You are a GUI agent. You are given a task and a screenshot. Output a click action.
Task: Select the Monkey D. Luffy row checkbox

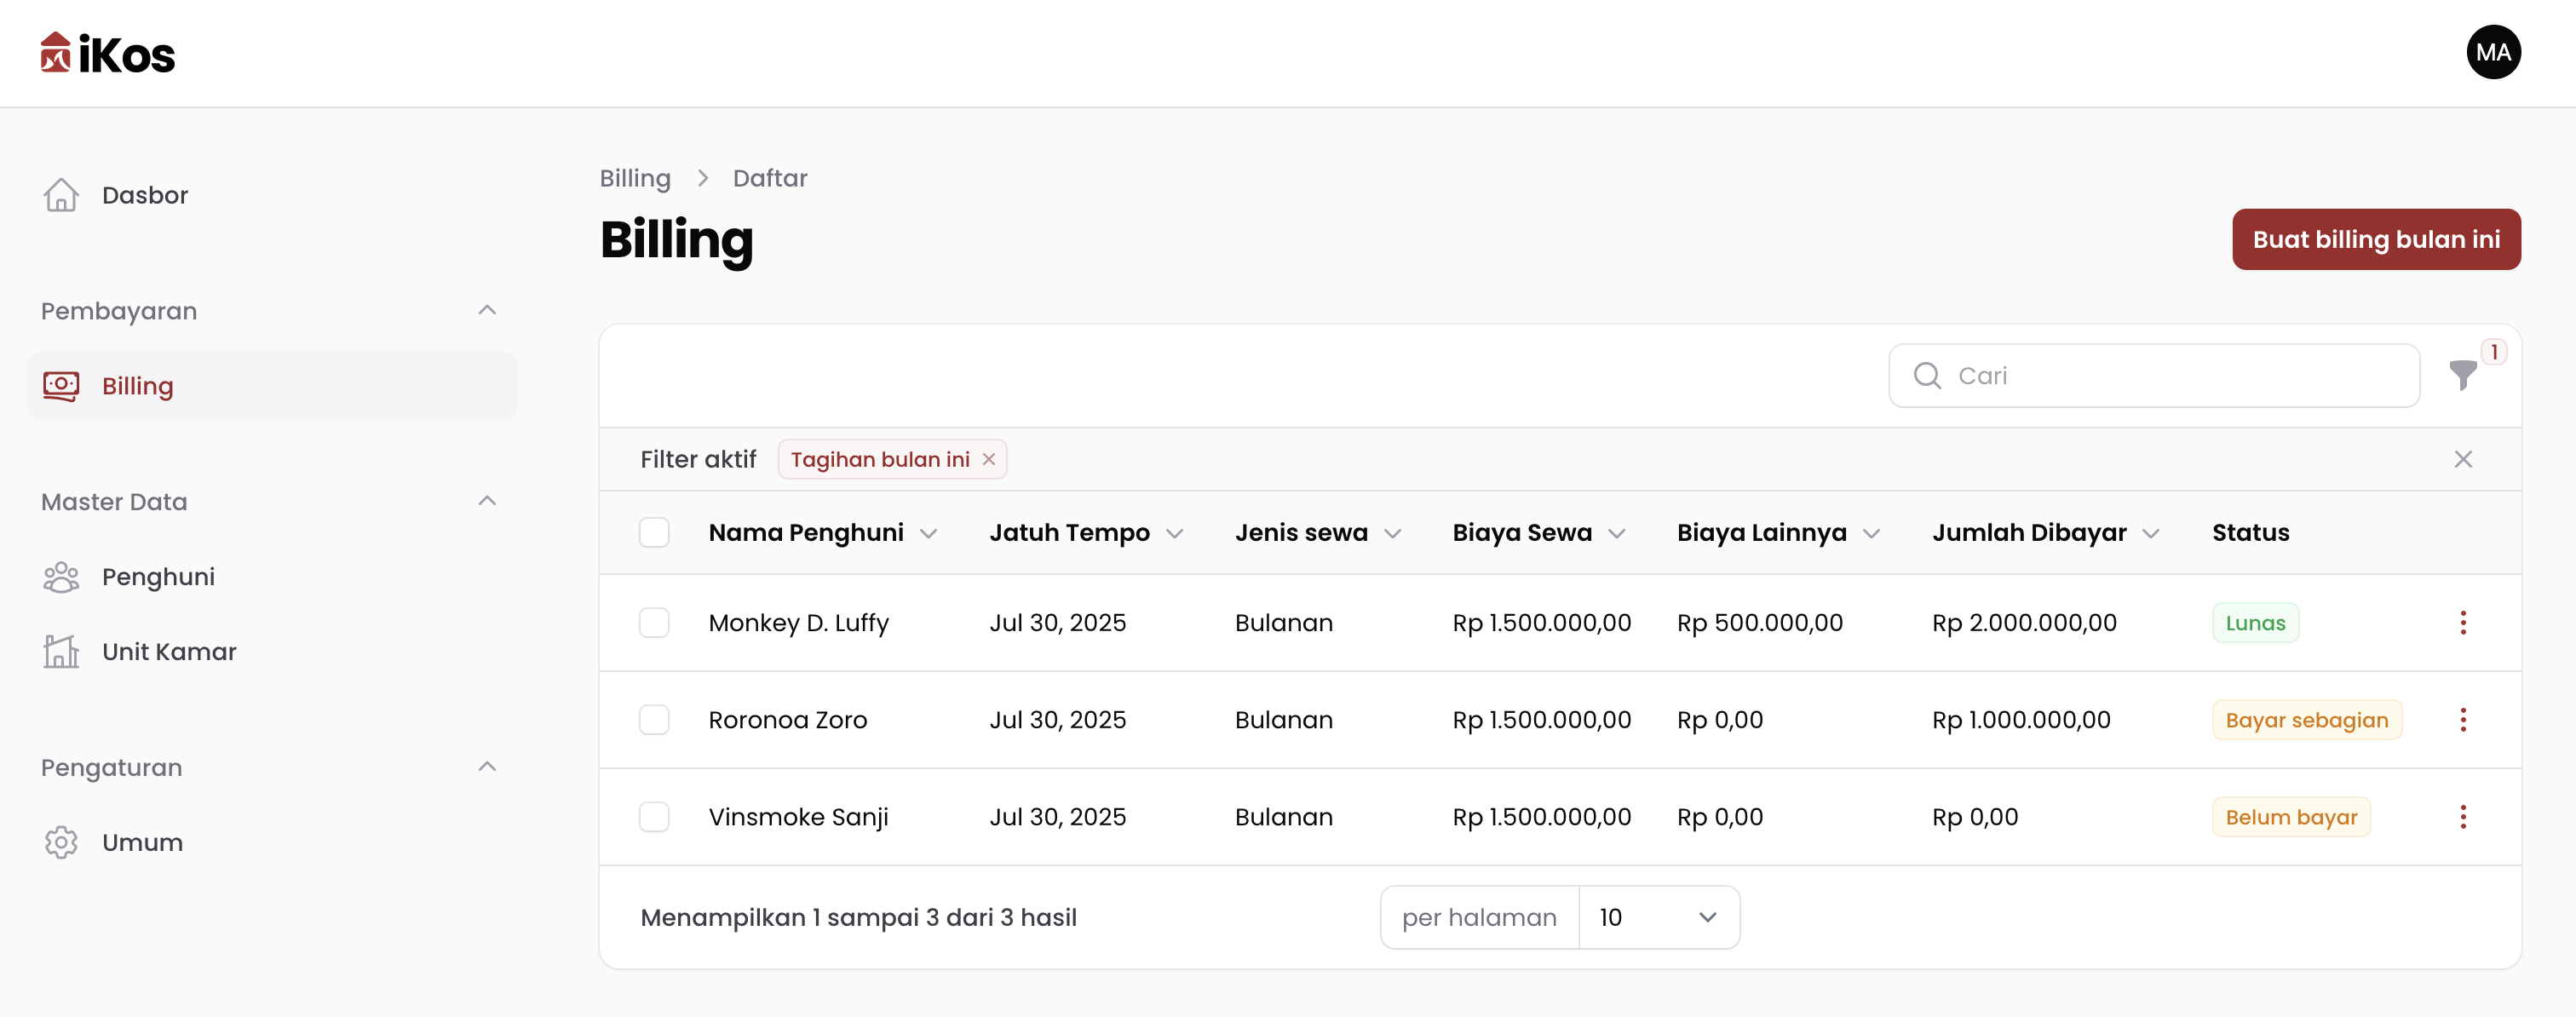tap(654, 623)
